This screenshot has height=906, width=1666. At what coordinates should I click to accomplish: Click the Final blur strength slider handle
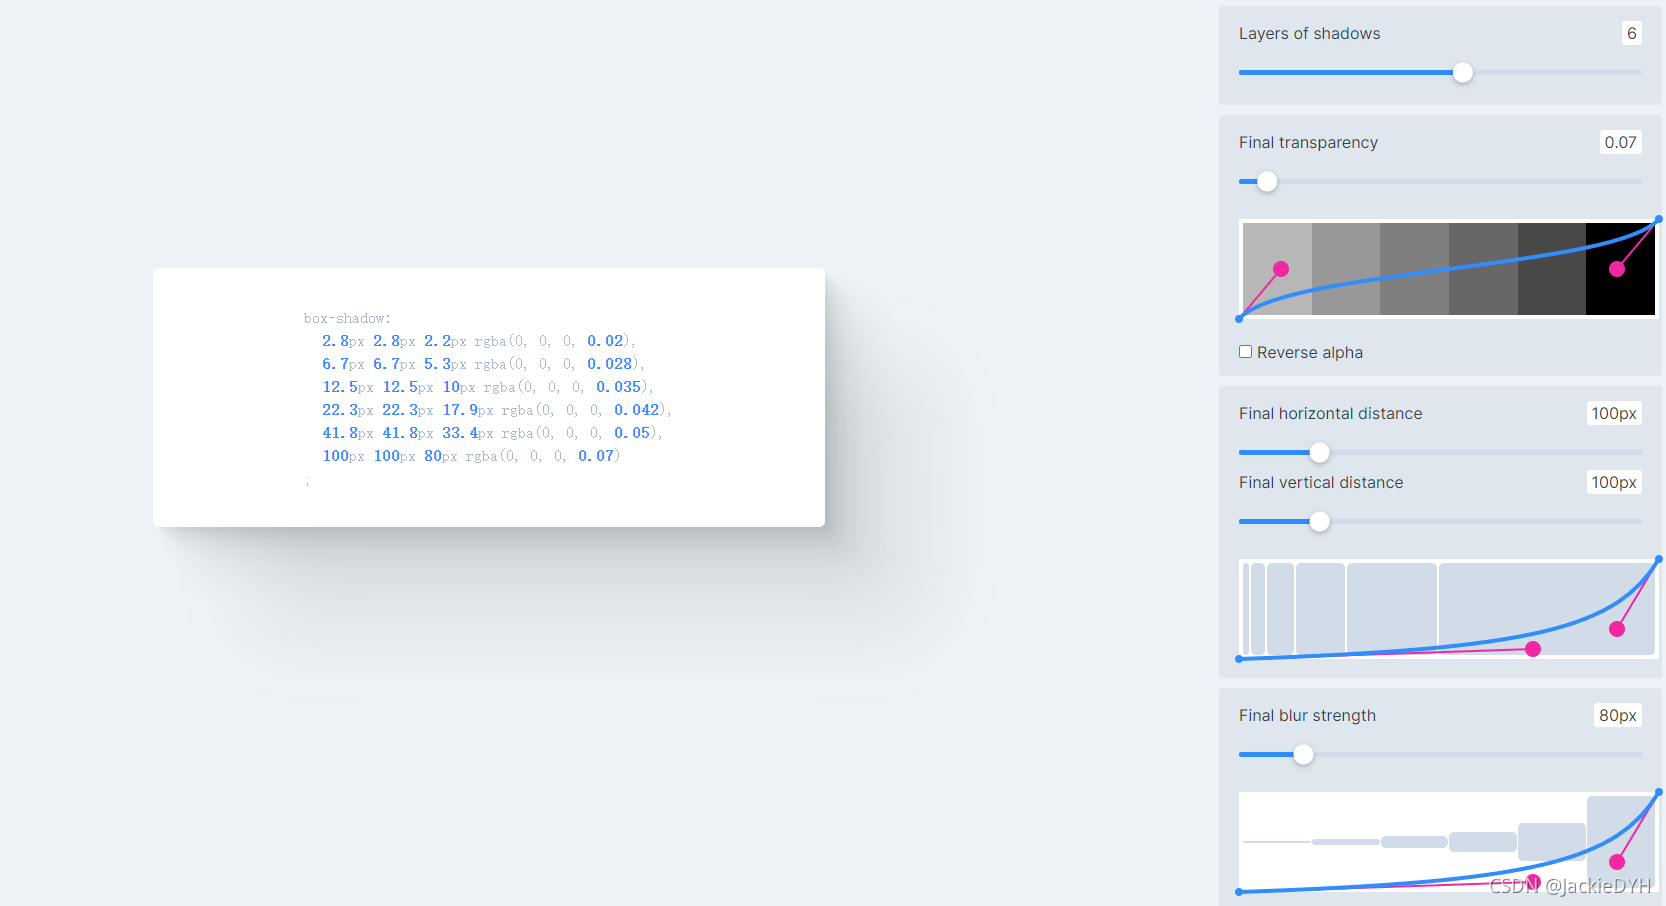[1303, 754]
